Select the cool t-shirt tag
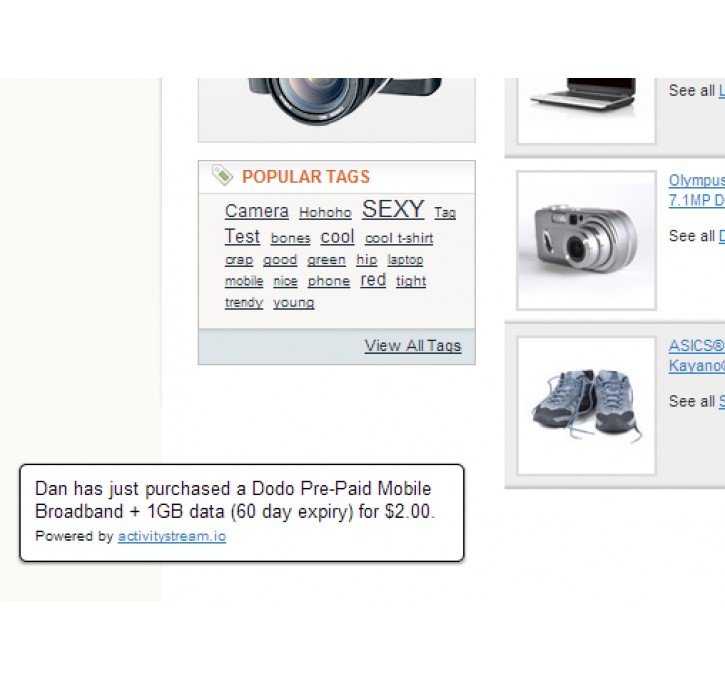This screenshot has width=725, height=680. coord(399,239)
